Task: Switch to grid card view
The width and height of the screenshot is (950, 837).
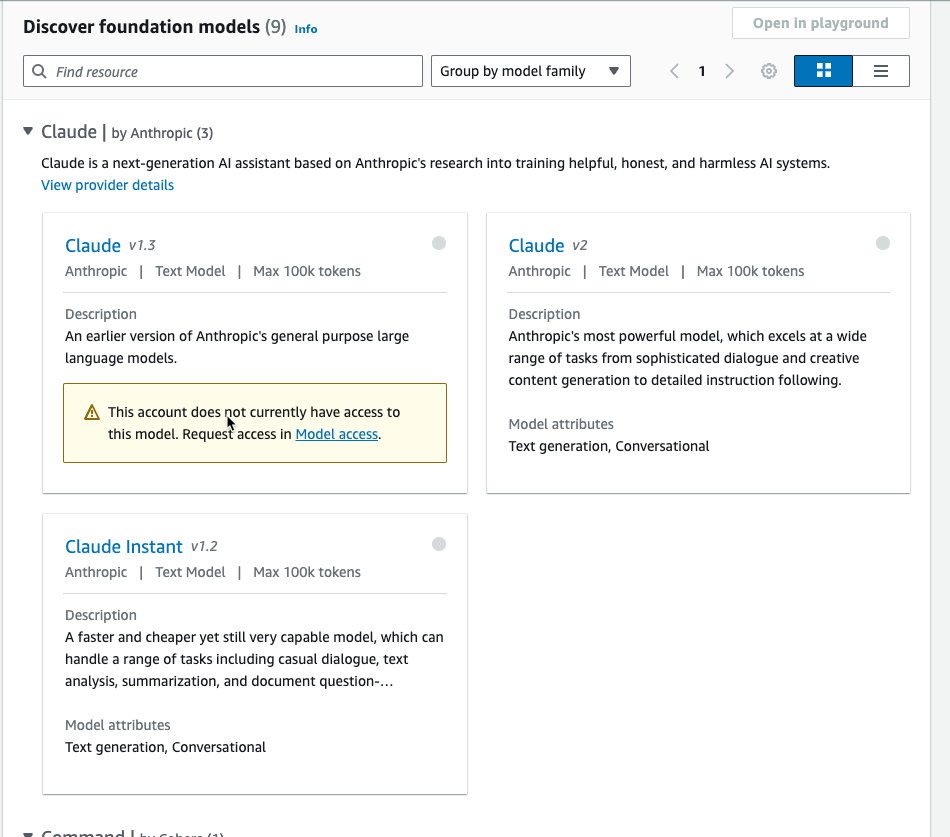Action: pos(823,71)
